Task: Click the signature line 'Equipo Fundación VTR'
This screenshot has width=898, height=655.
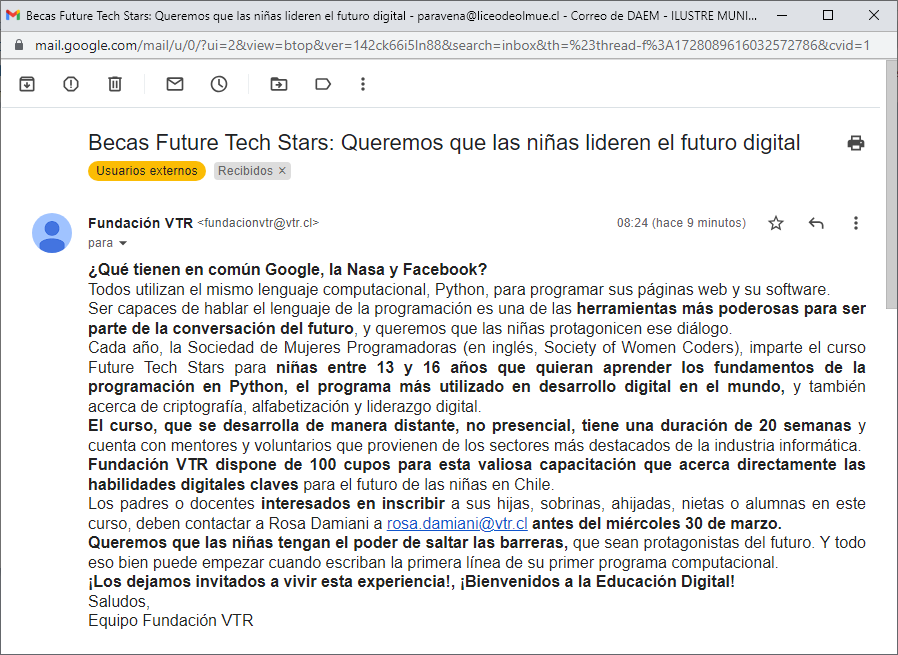Action: pyautogui.click(x=171, y=621)
